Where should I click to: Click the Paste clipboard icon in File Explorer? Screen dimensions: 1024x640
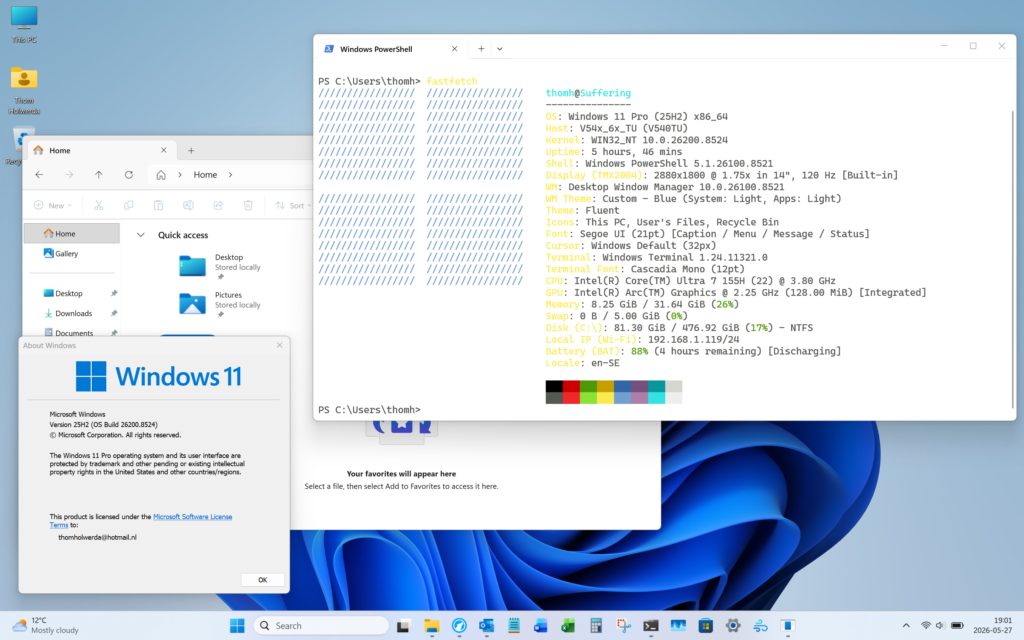pyautogui.click(x=158, y=205)
